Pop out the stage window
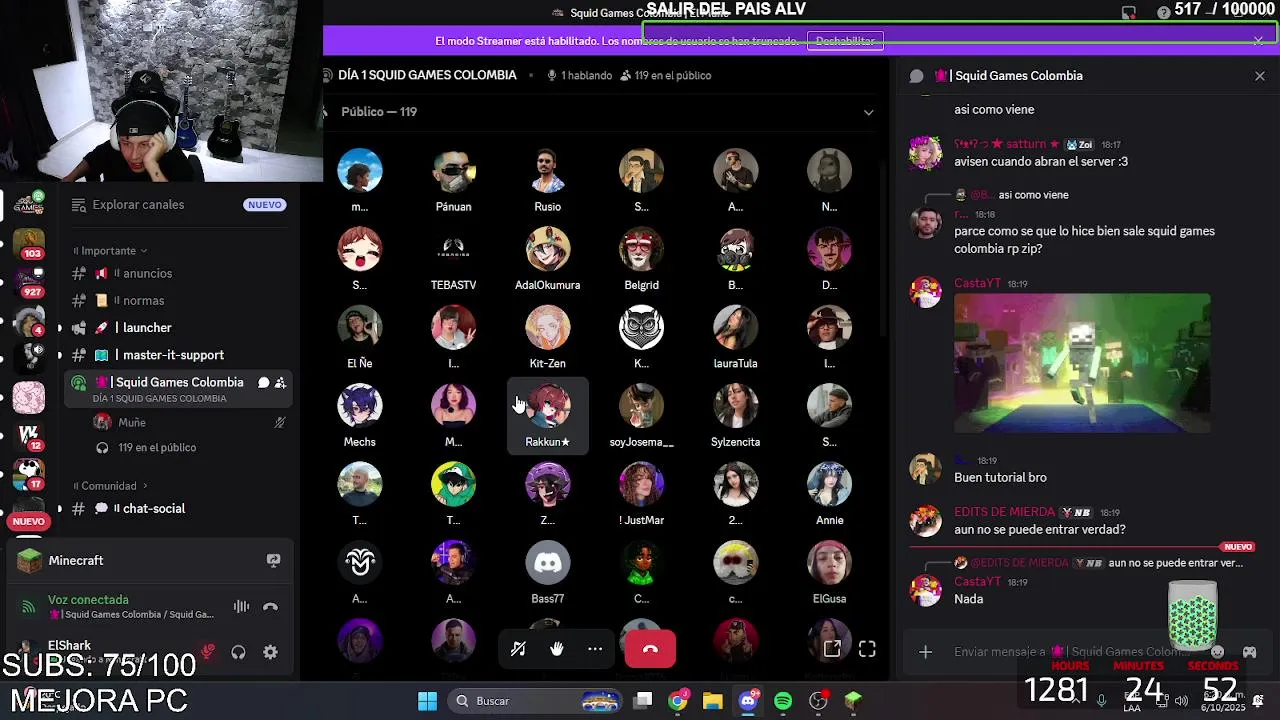The width and height of the screenshot is (1280, 720). (x=832, y=649)
